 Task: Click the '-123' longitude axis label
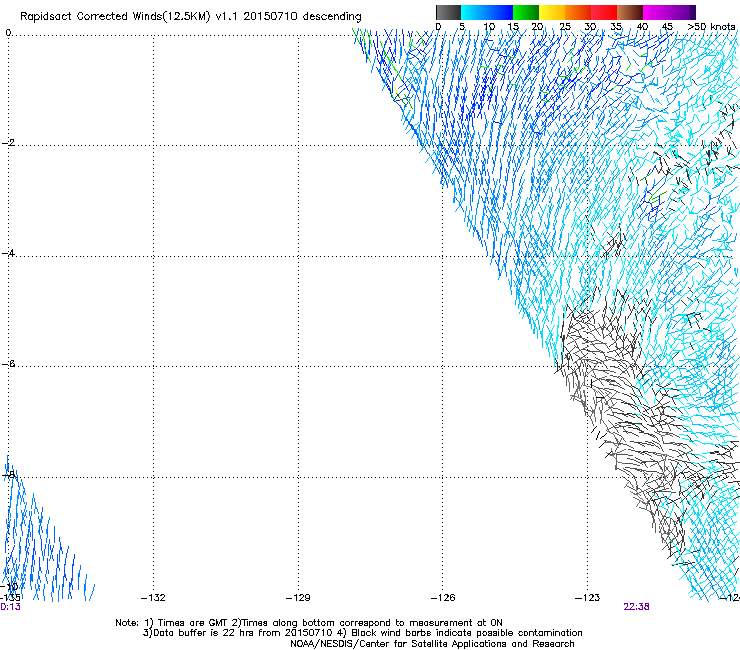click(588, 598)
